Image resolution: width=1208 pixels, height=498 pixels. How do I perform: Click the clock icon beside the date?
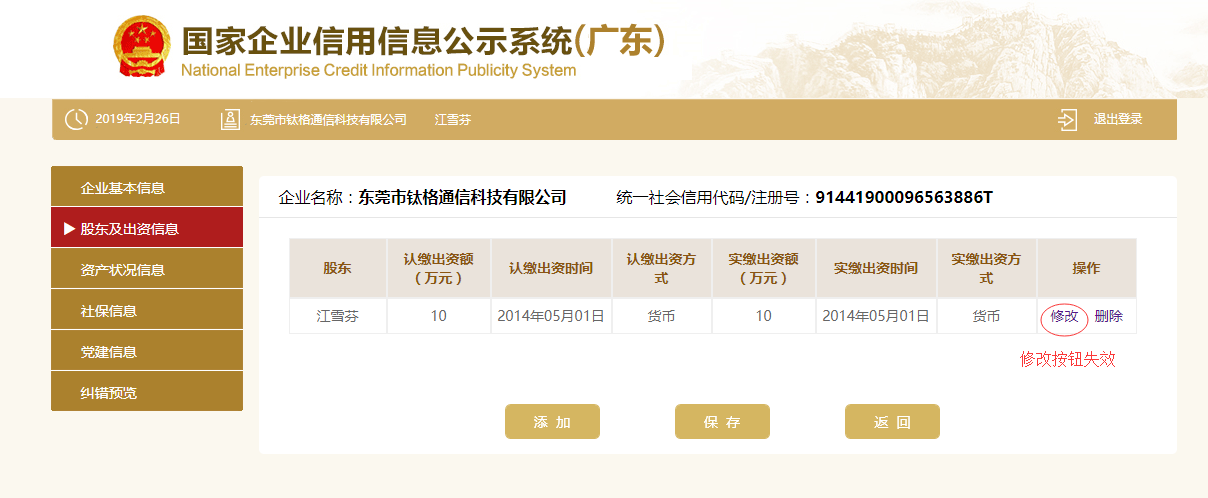(76, 120)
